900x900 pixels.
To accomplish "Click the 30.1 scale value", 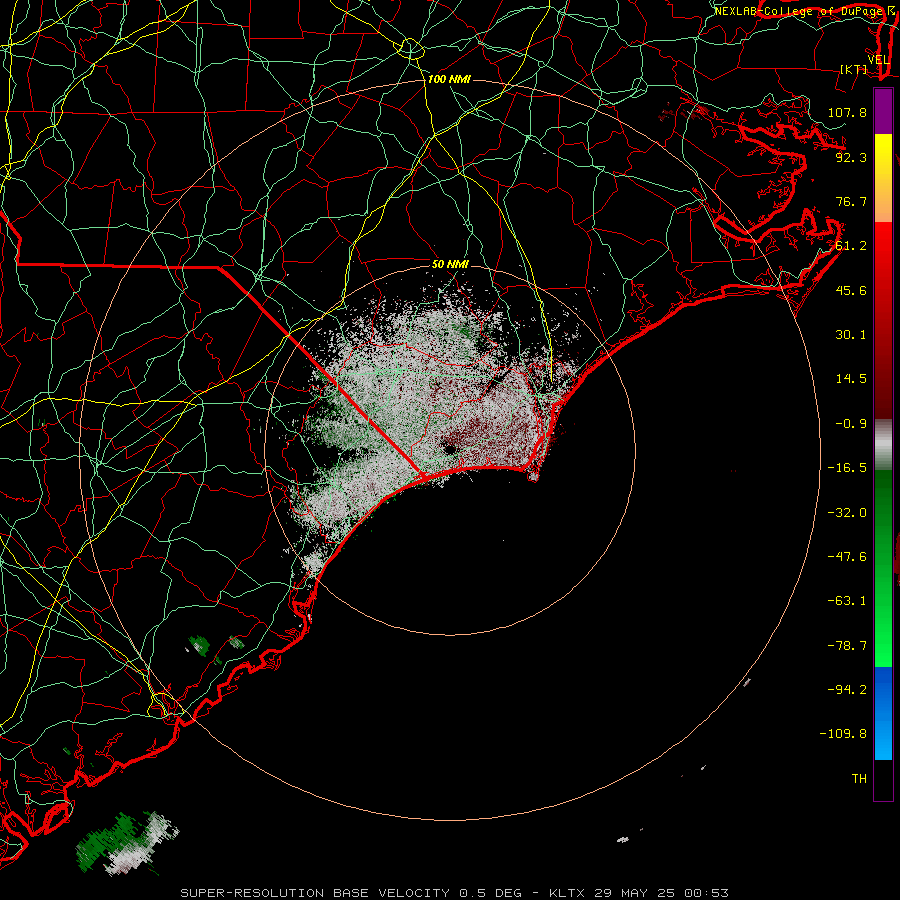I will point(851,335).
